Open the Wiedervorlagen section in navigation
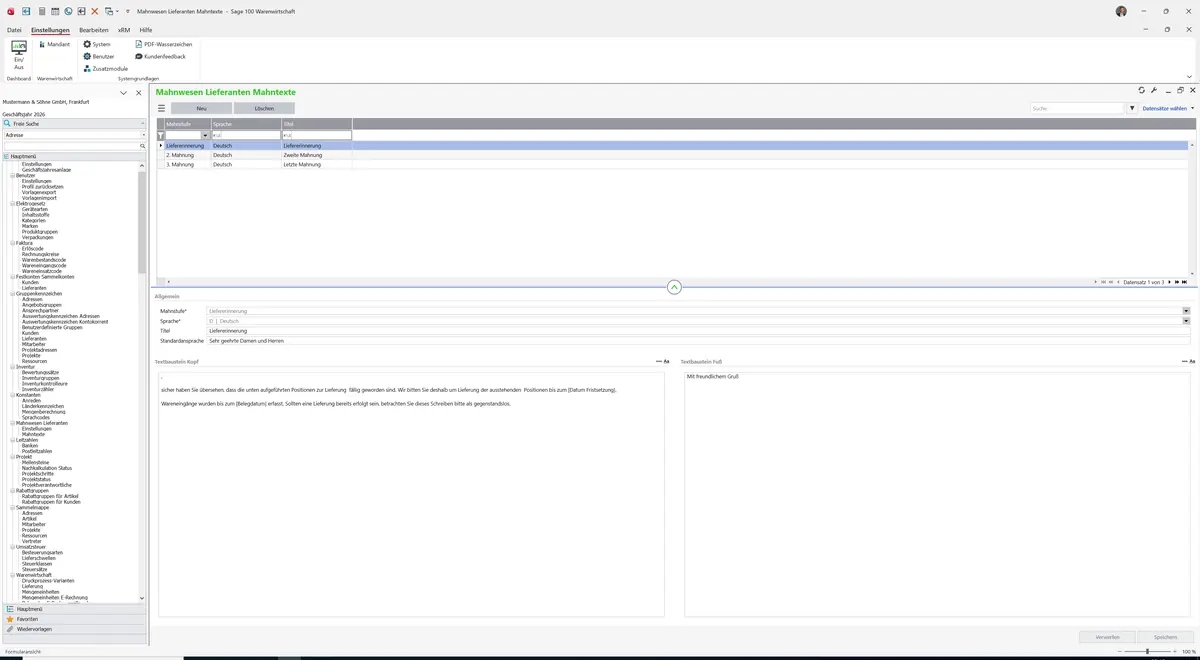Viewport: 1200px width, 660px height. 75,629
